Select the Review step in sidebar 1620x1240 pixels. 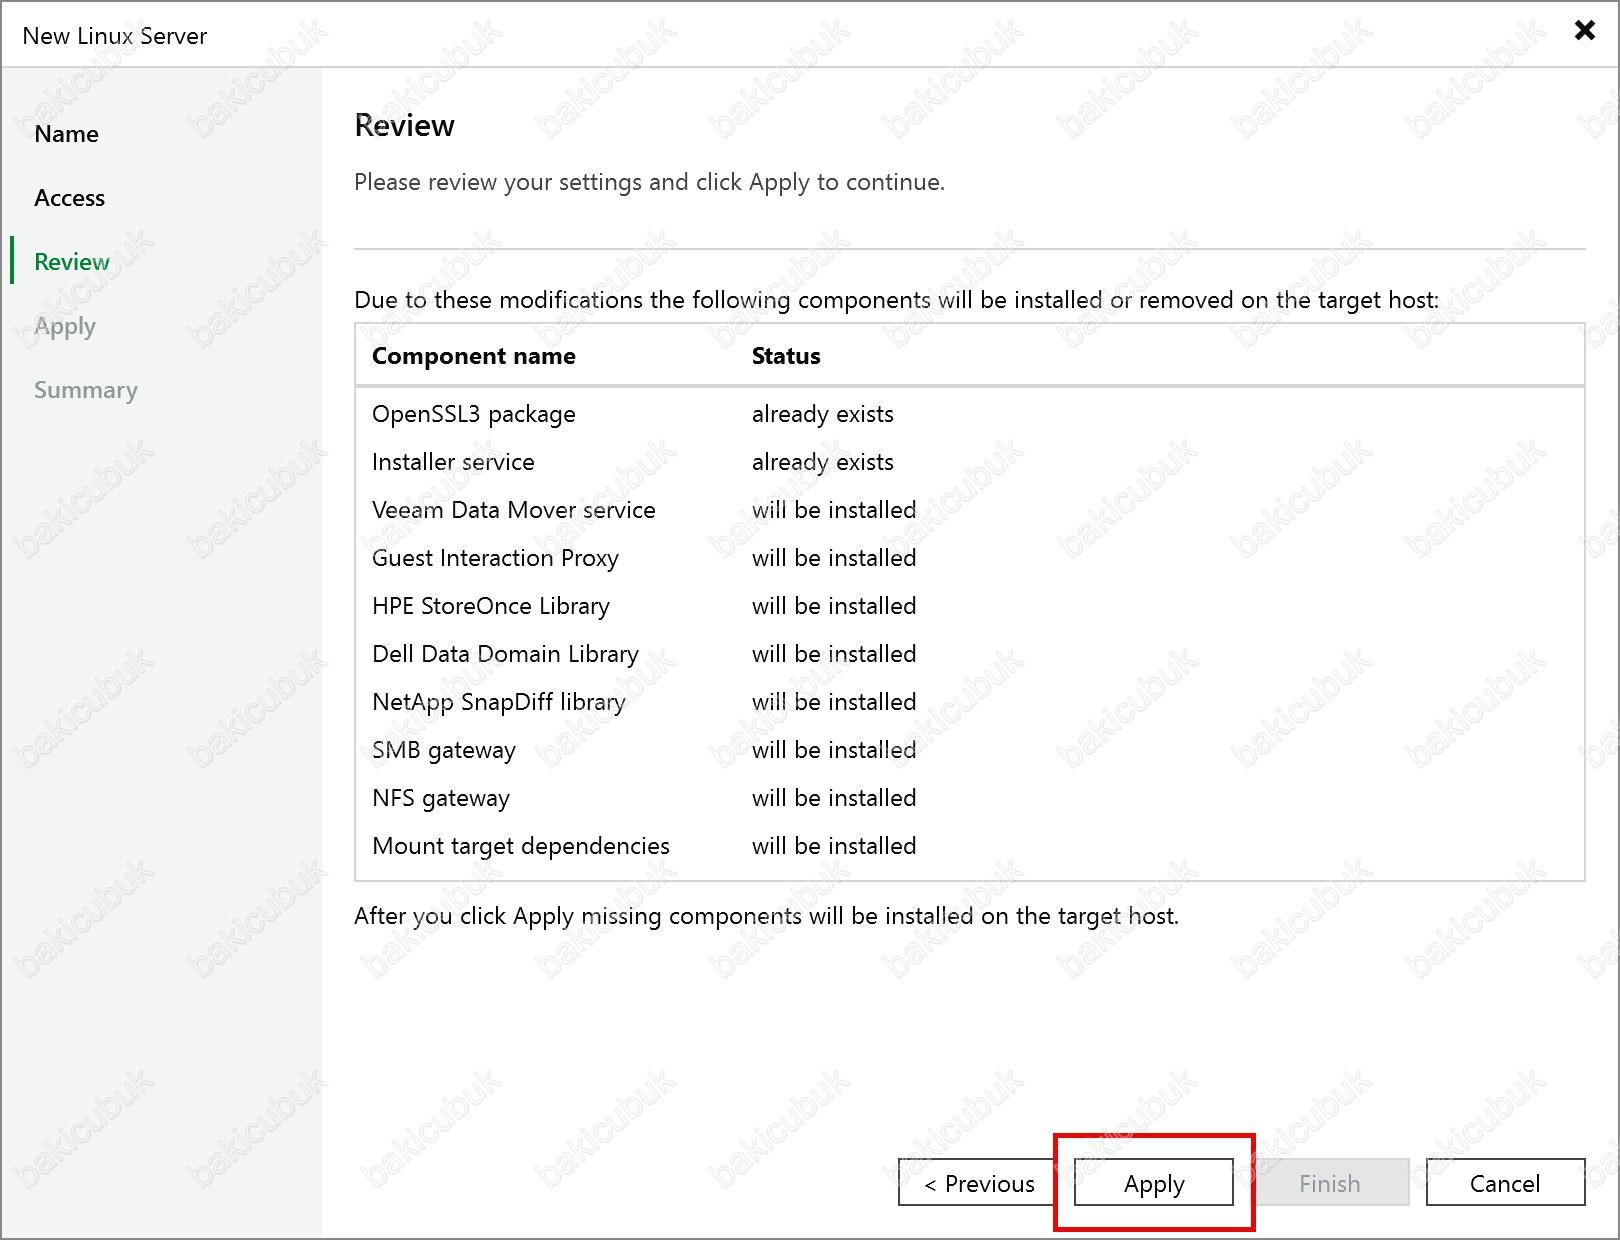[x=72, y=262]
